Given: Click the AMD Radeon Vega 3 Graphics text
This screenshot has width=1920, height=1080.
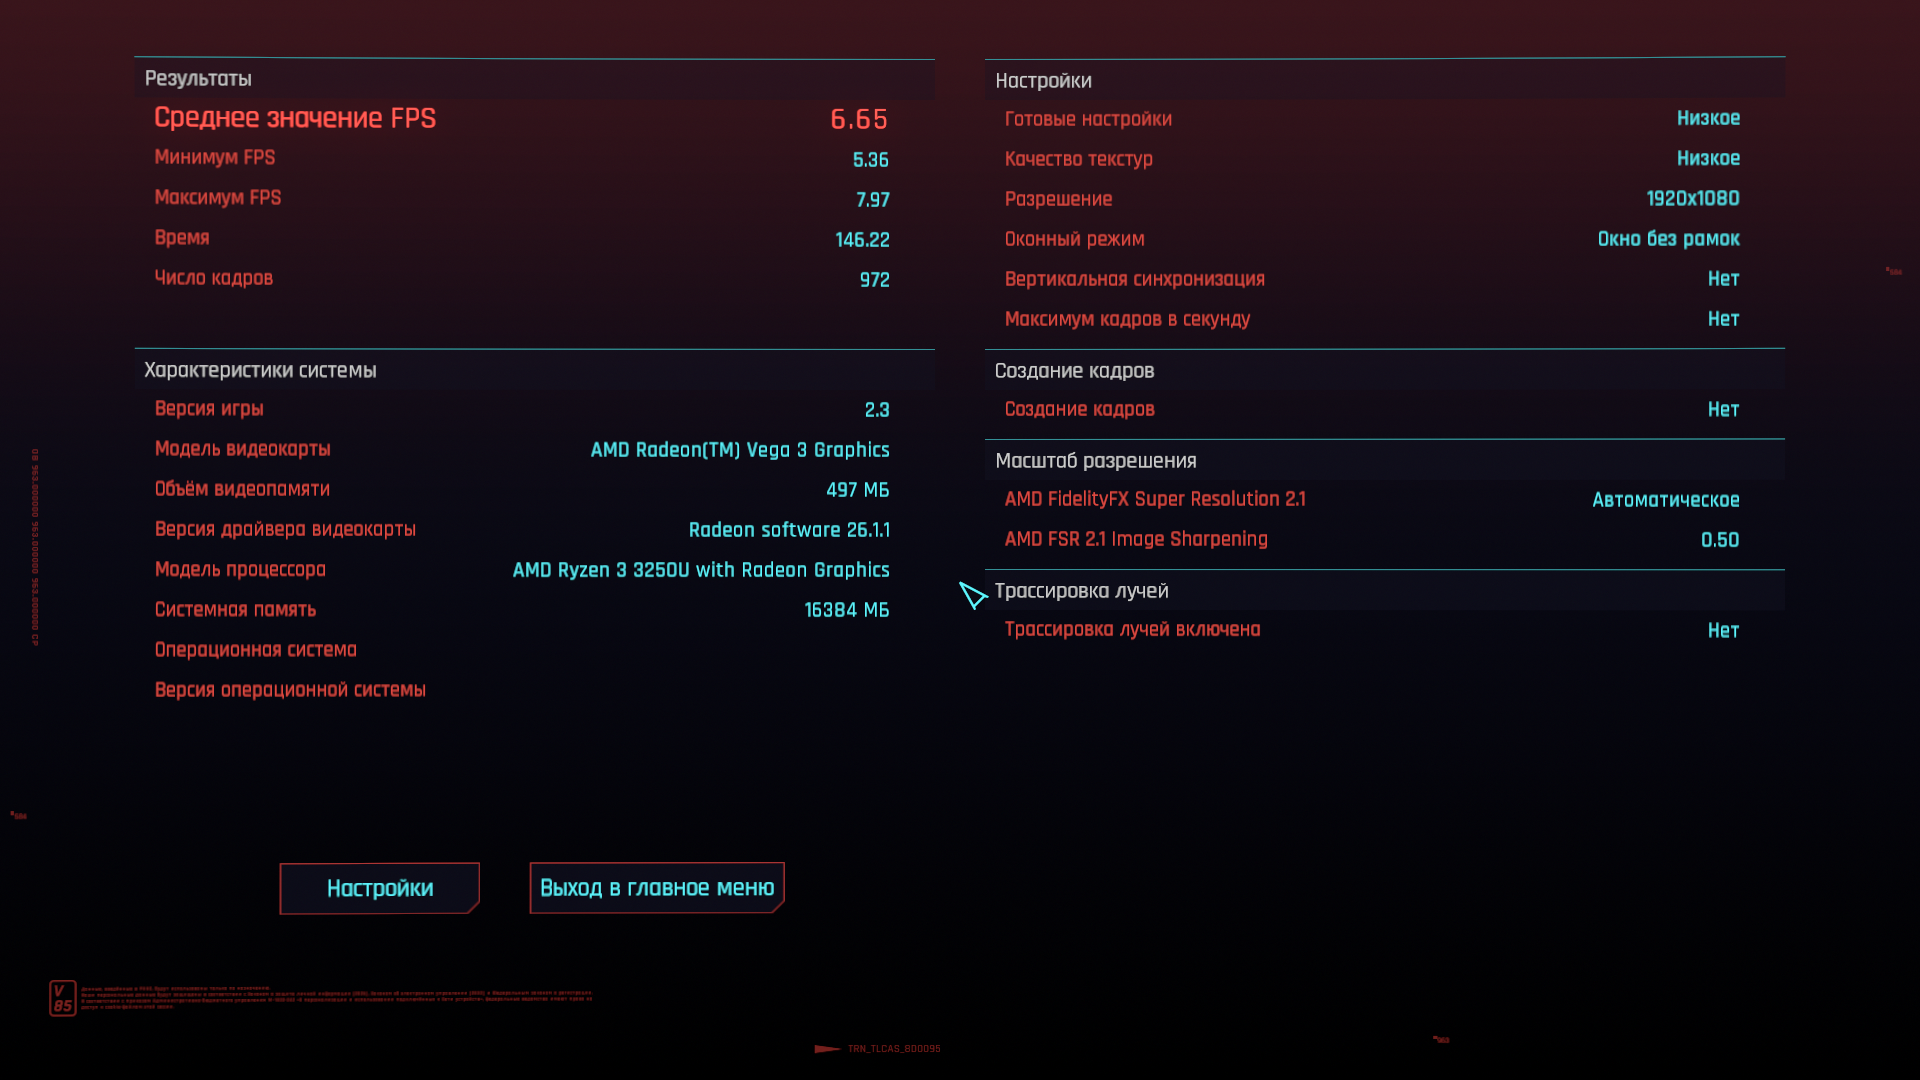Looking at the screenshot, I should coord(739,450).
